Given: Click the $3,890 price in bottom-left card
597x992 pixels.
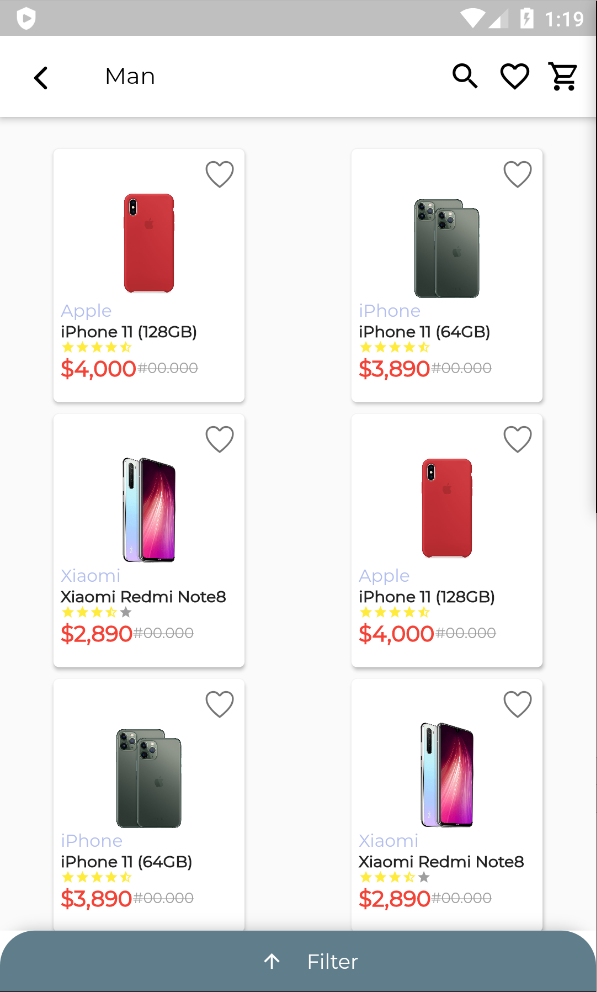Looking at the screenshot, I should (96, 898).
